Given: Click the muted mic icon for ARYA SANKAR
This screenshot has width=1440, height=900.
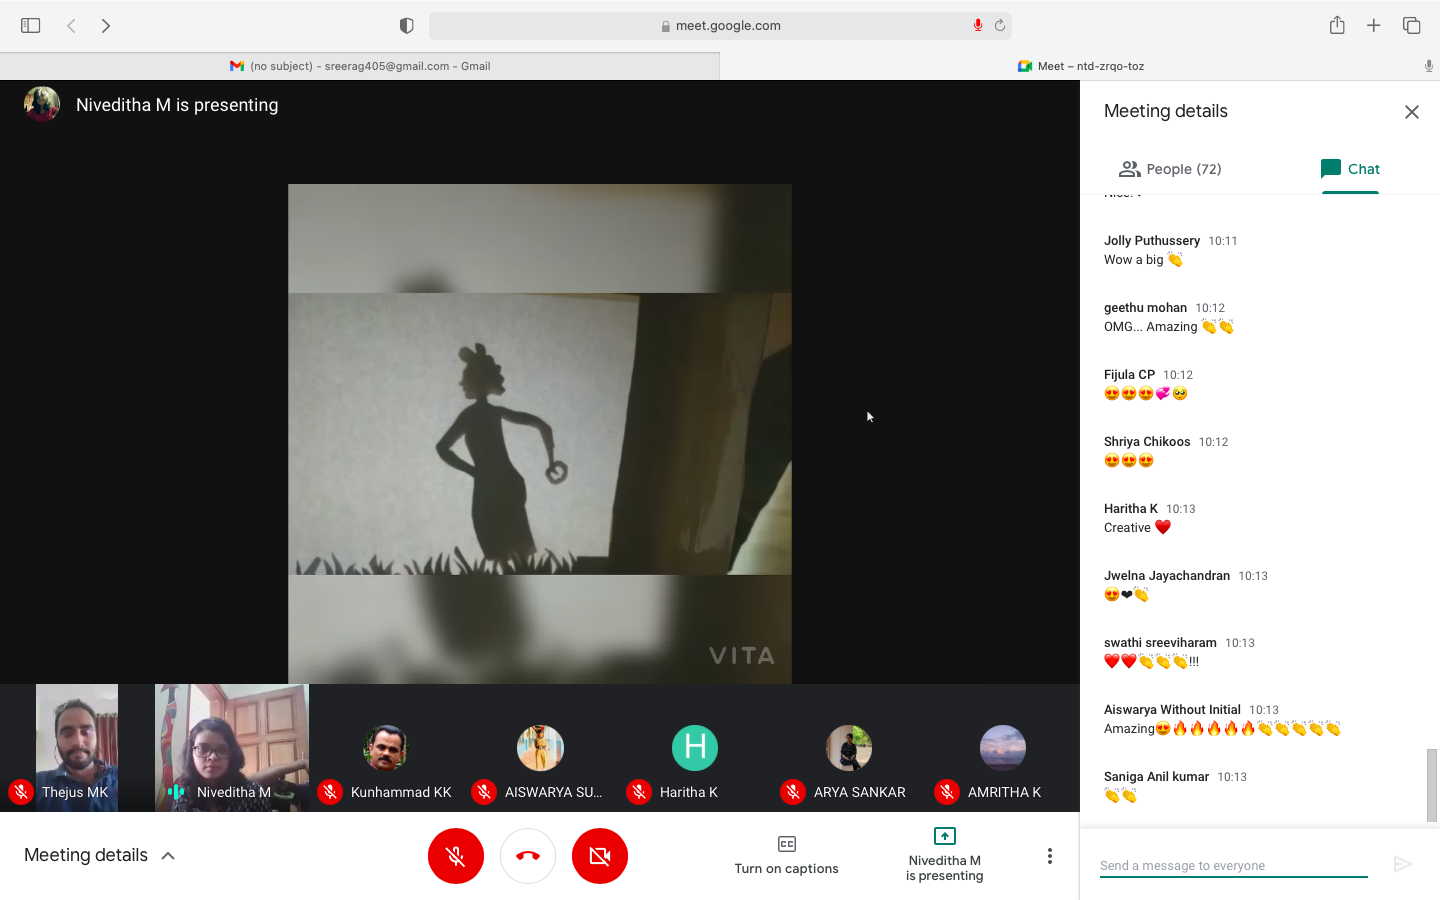Looking at the screenshot, I should pyautogui.click(x=793, y=792).
